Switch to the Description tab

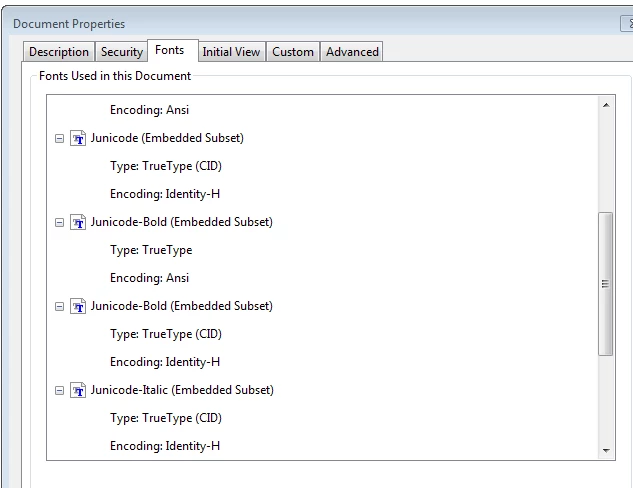tap(59, 52)
